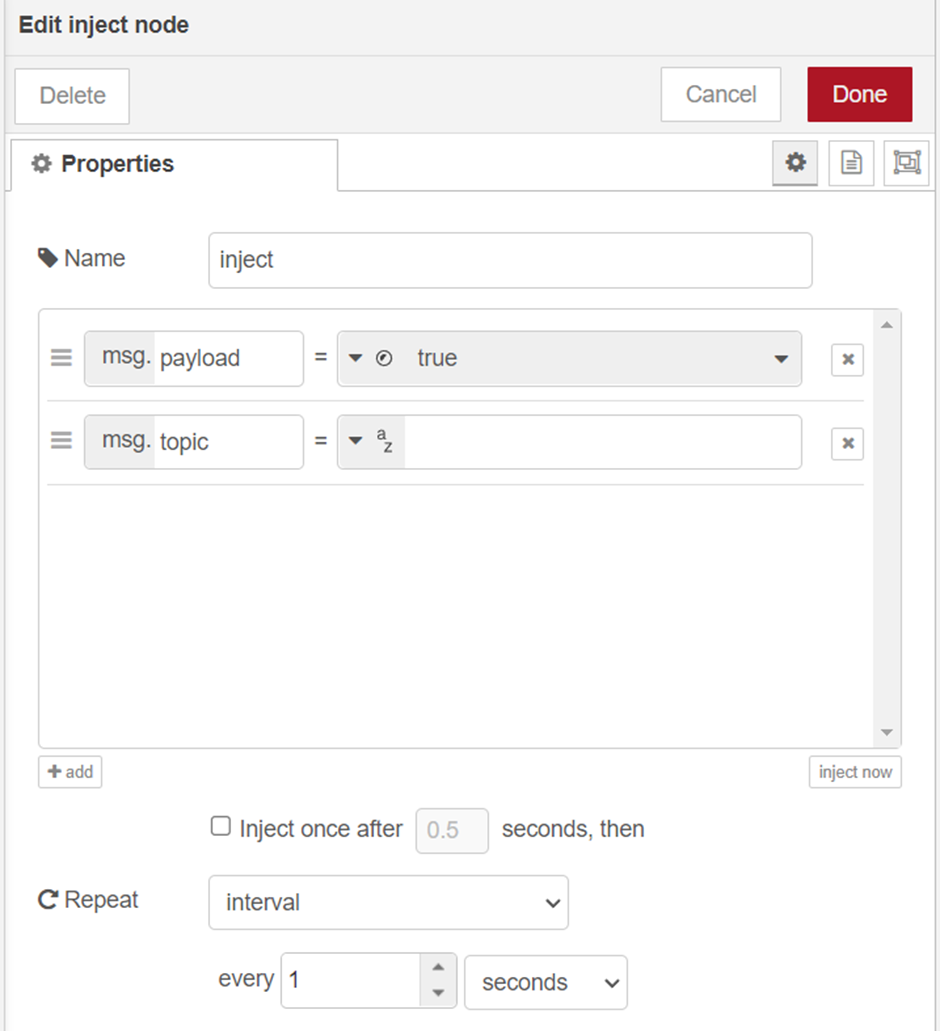Image resolution: width=940 pixels, height=1031 pixels.
Task: Delete the inject node
Action: click(72, 96)
